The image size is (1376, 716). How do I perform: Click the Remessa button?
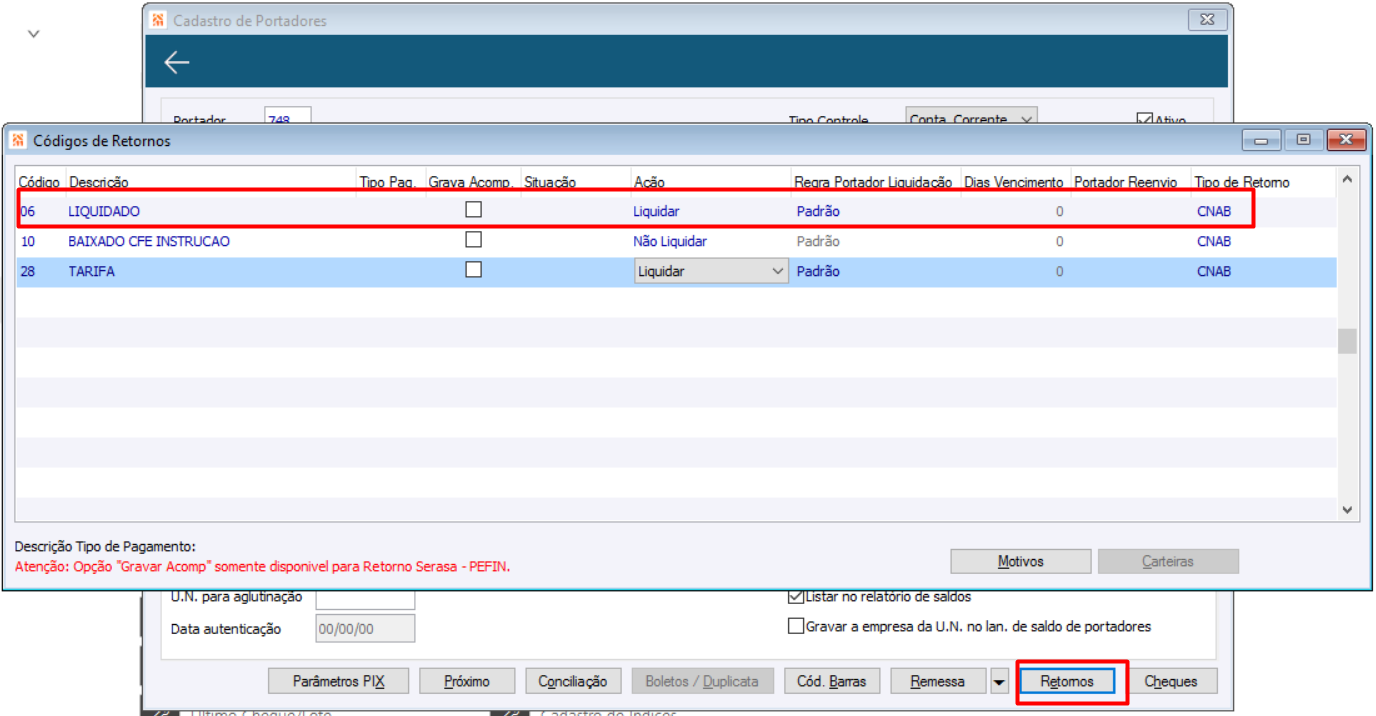938,682
